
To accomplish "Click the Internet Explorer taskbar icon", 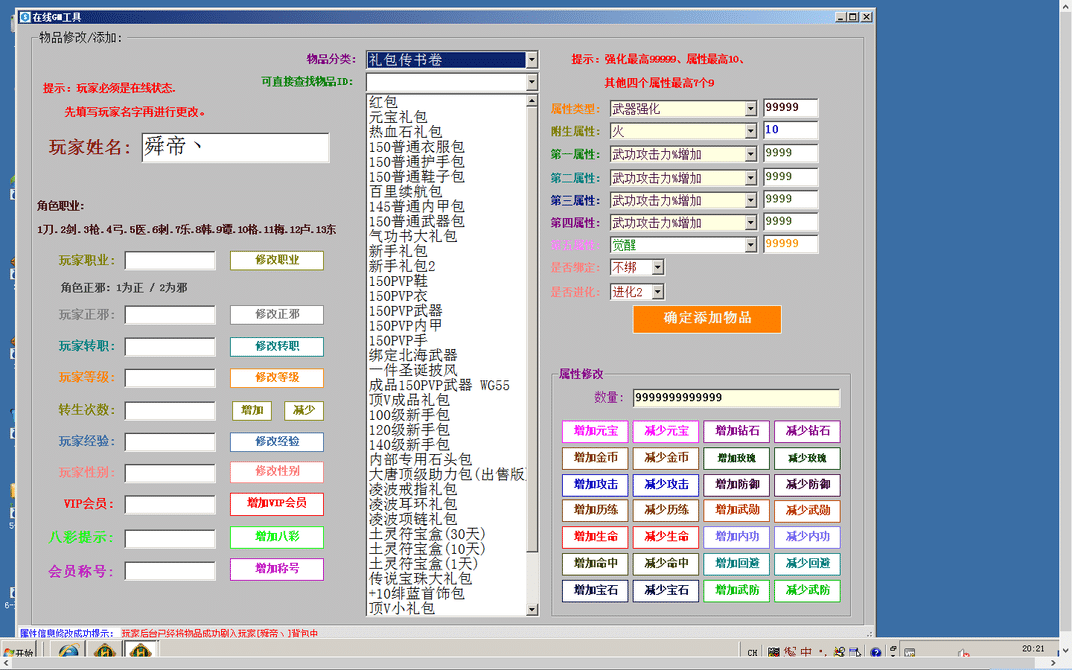I will [69, 653].
